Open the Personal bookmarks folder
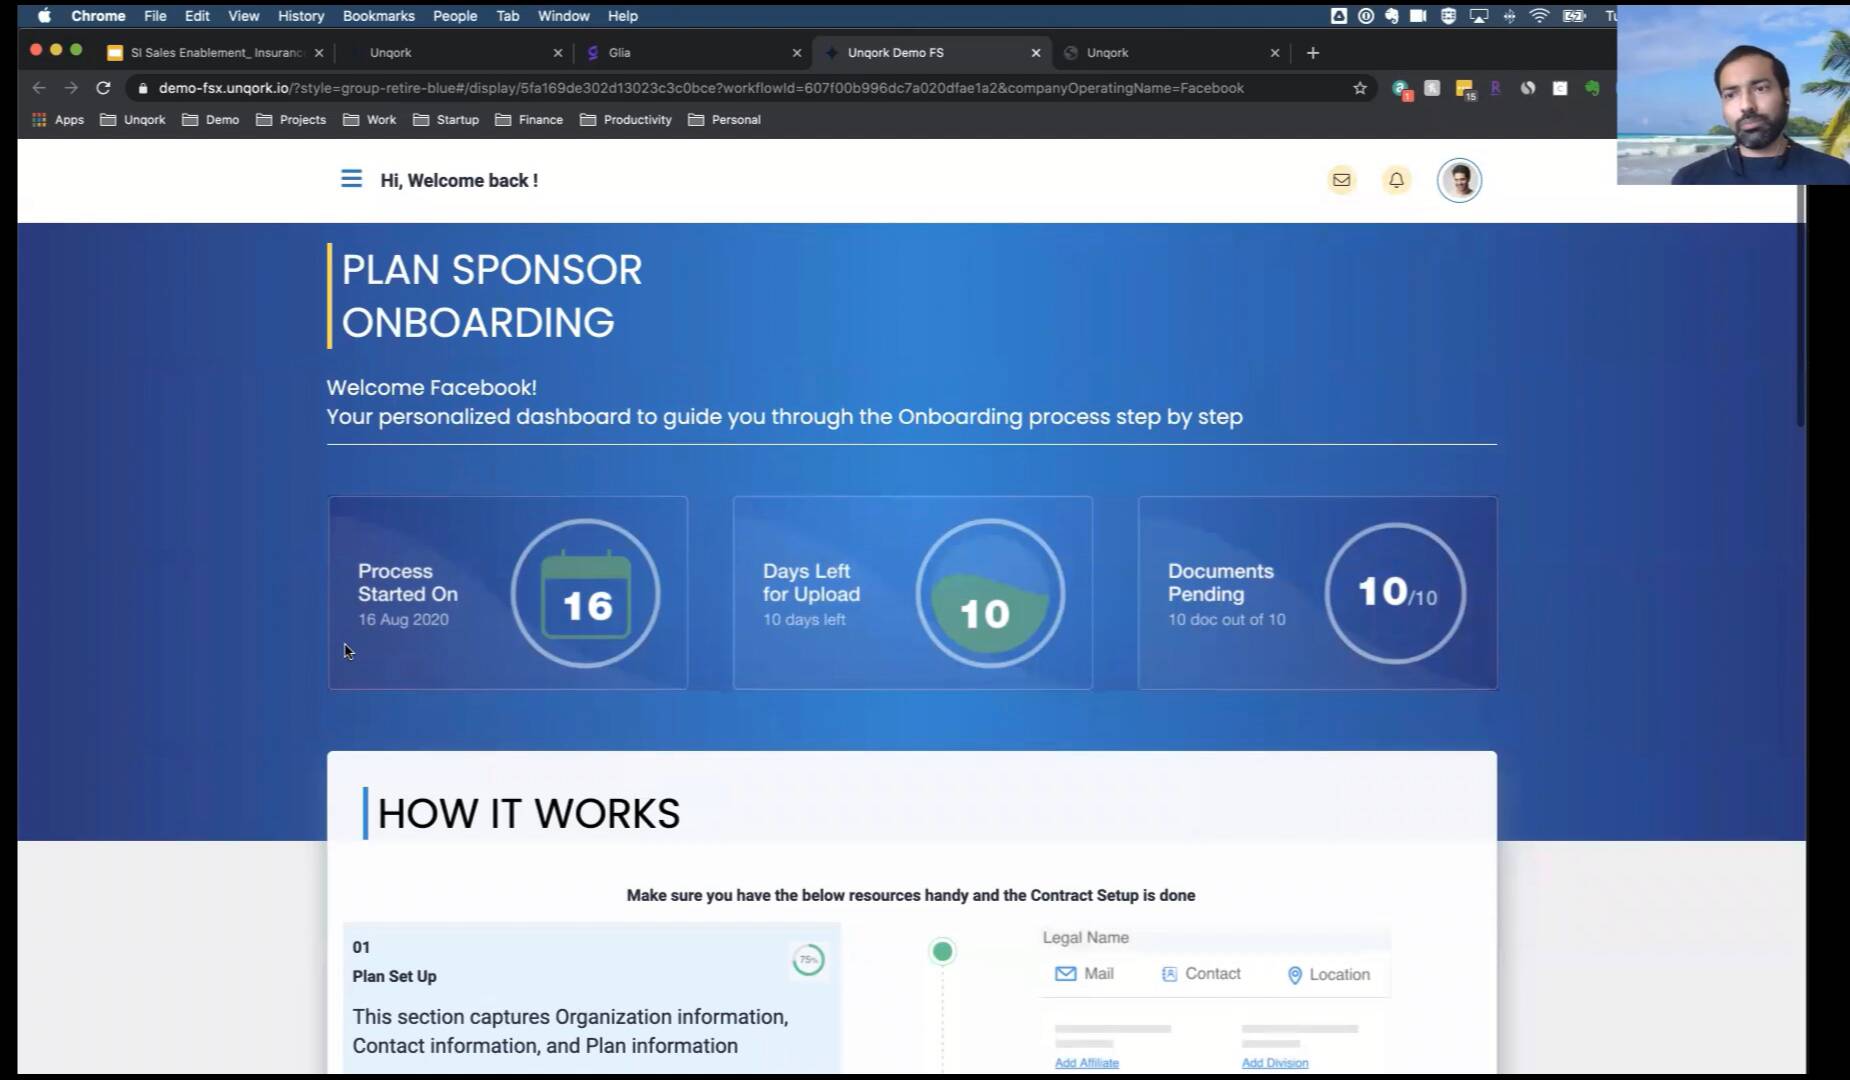Viewport: 1850px width, 1080px height. click(x=725, y=119)
